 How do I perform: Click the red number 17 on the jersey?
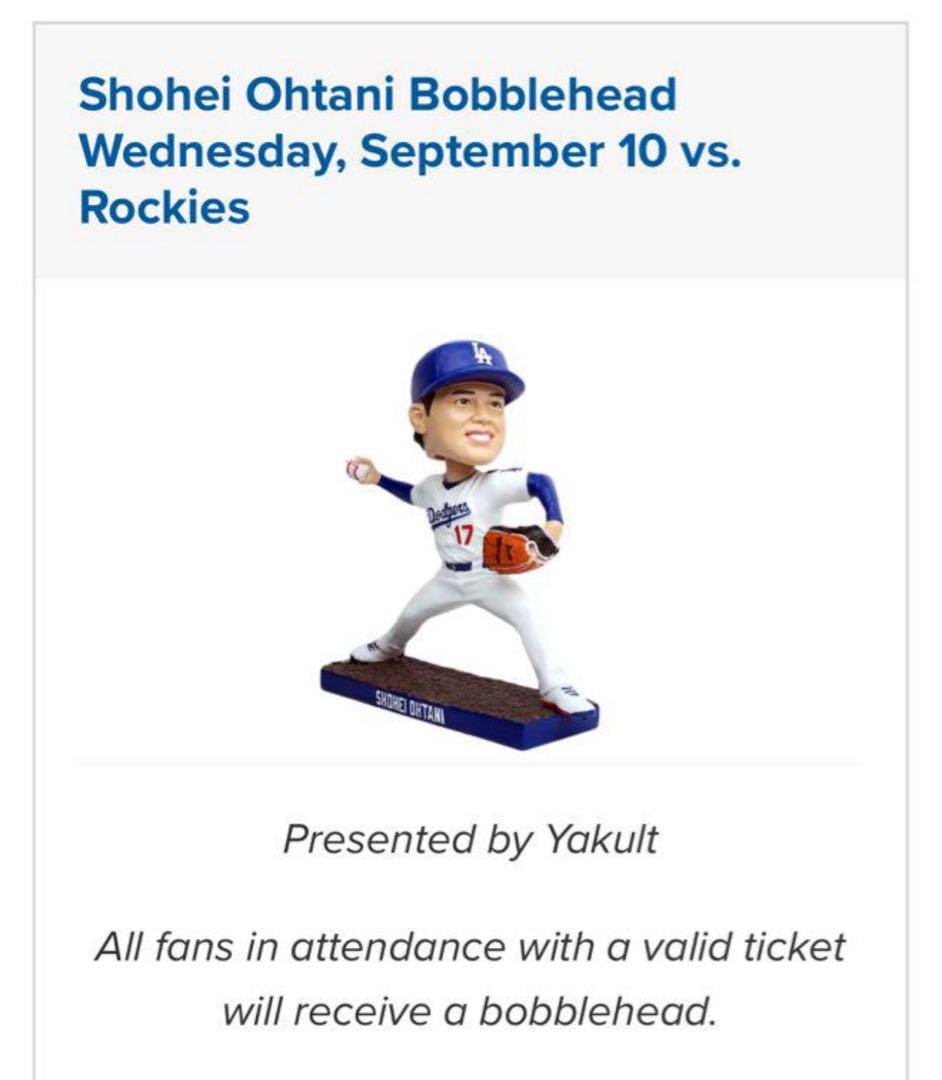tap(463, 536)
